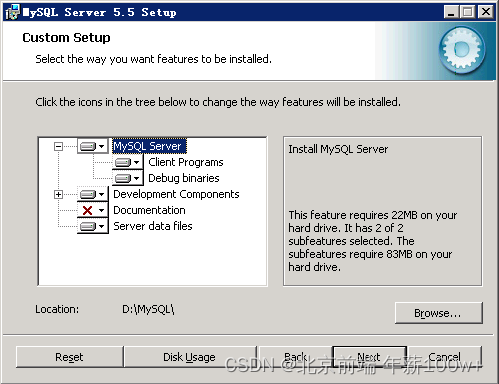The width and height of the screenshot is (499, 384).
Task: Open the dropdown arrow for Documentation feature
Action: tap(101, 210)
